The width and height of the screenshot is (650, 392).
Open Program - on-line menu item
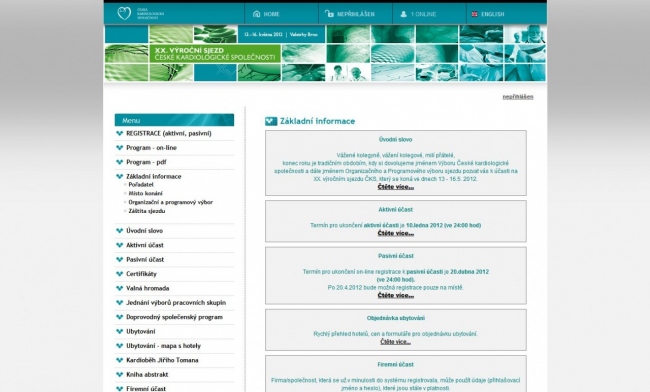pyautogui.click(x=151, y=148)
